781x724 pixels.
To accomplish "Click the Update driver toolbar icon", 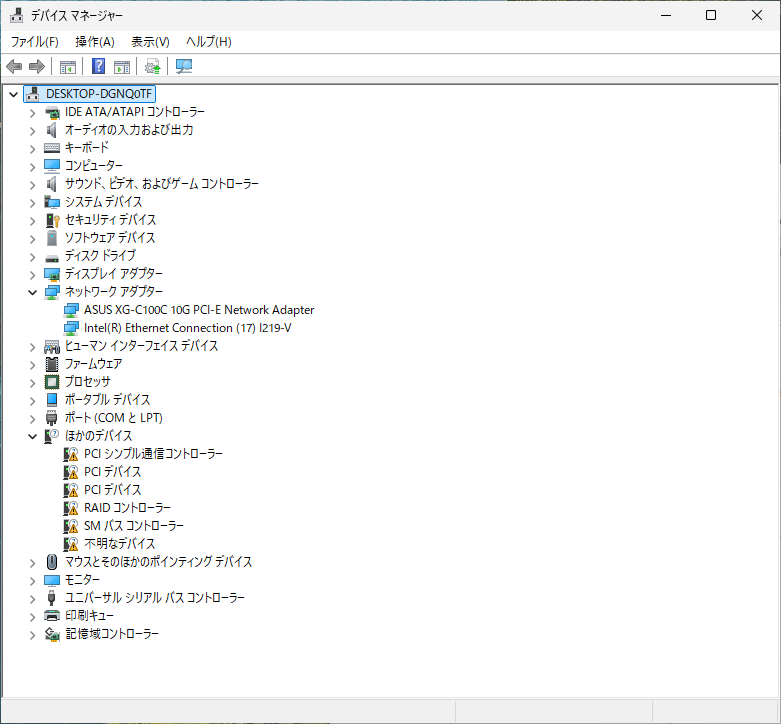I will [152, 66].
